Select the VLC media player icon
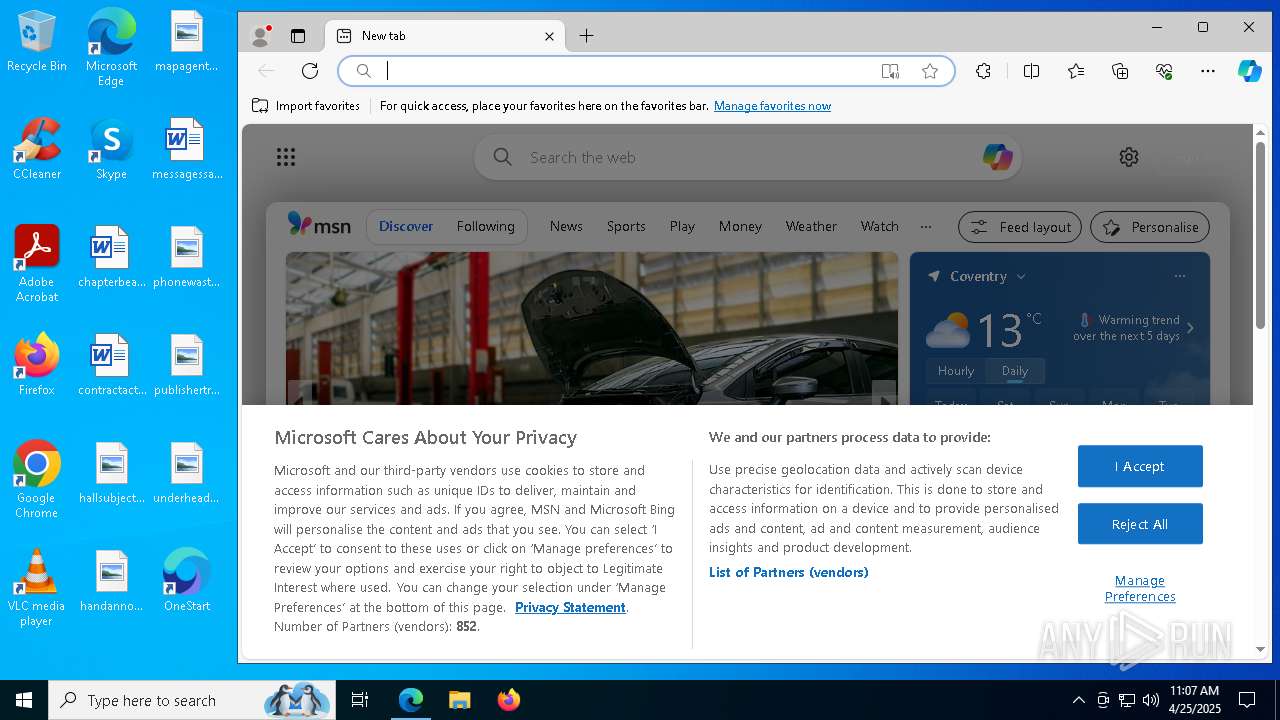The width and height of the screenshot is (1280, 720). (x=37, y=588)
